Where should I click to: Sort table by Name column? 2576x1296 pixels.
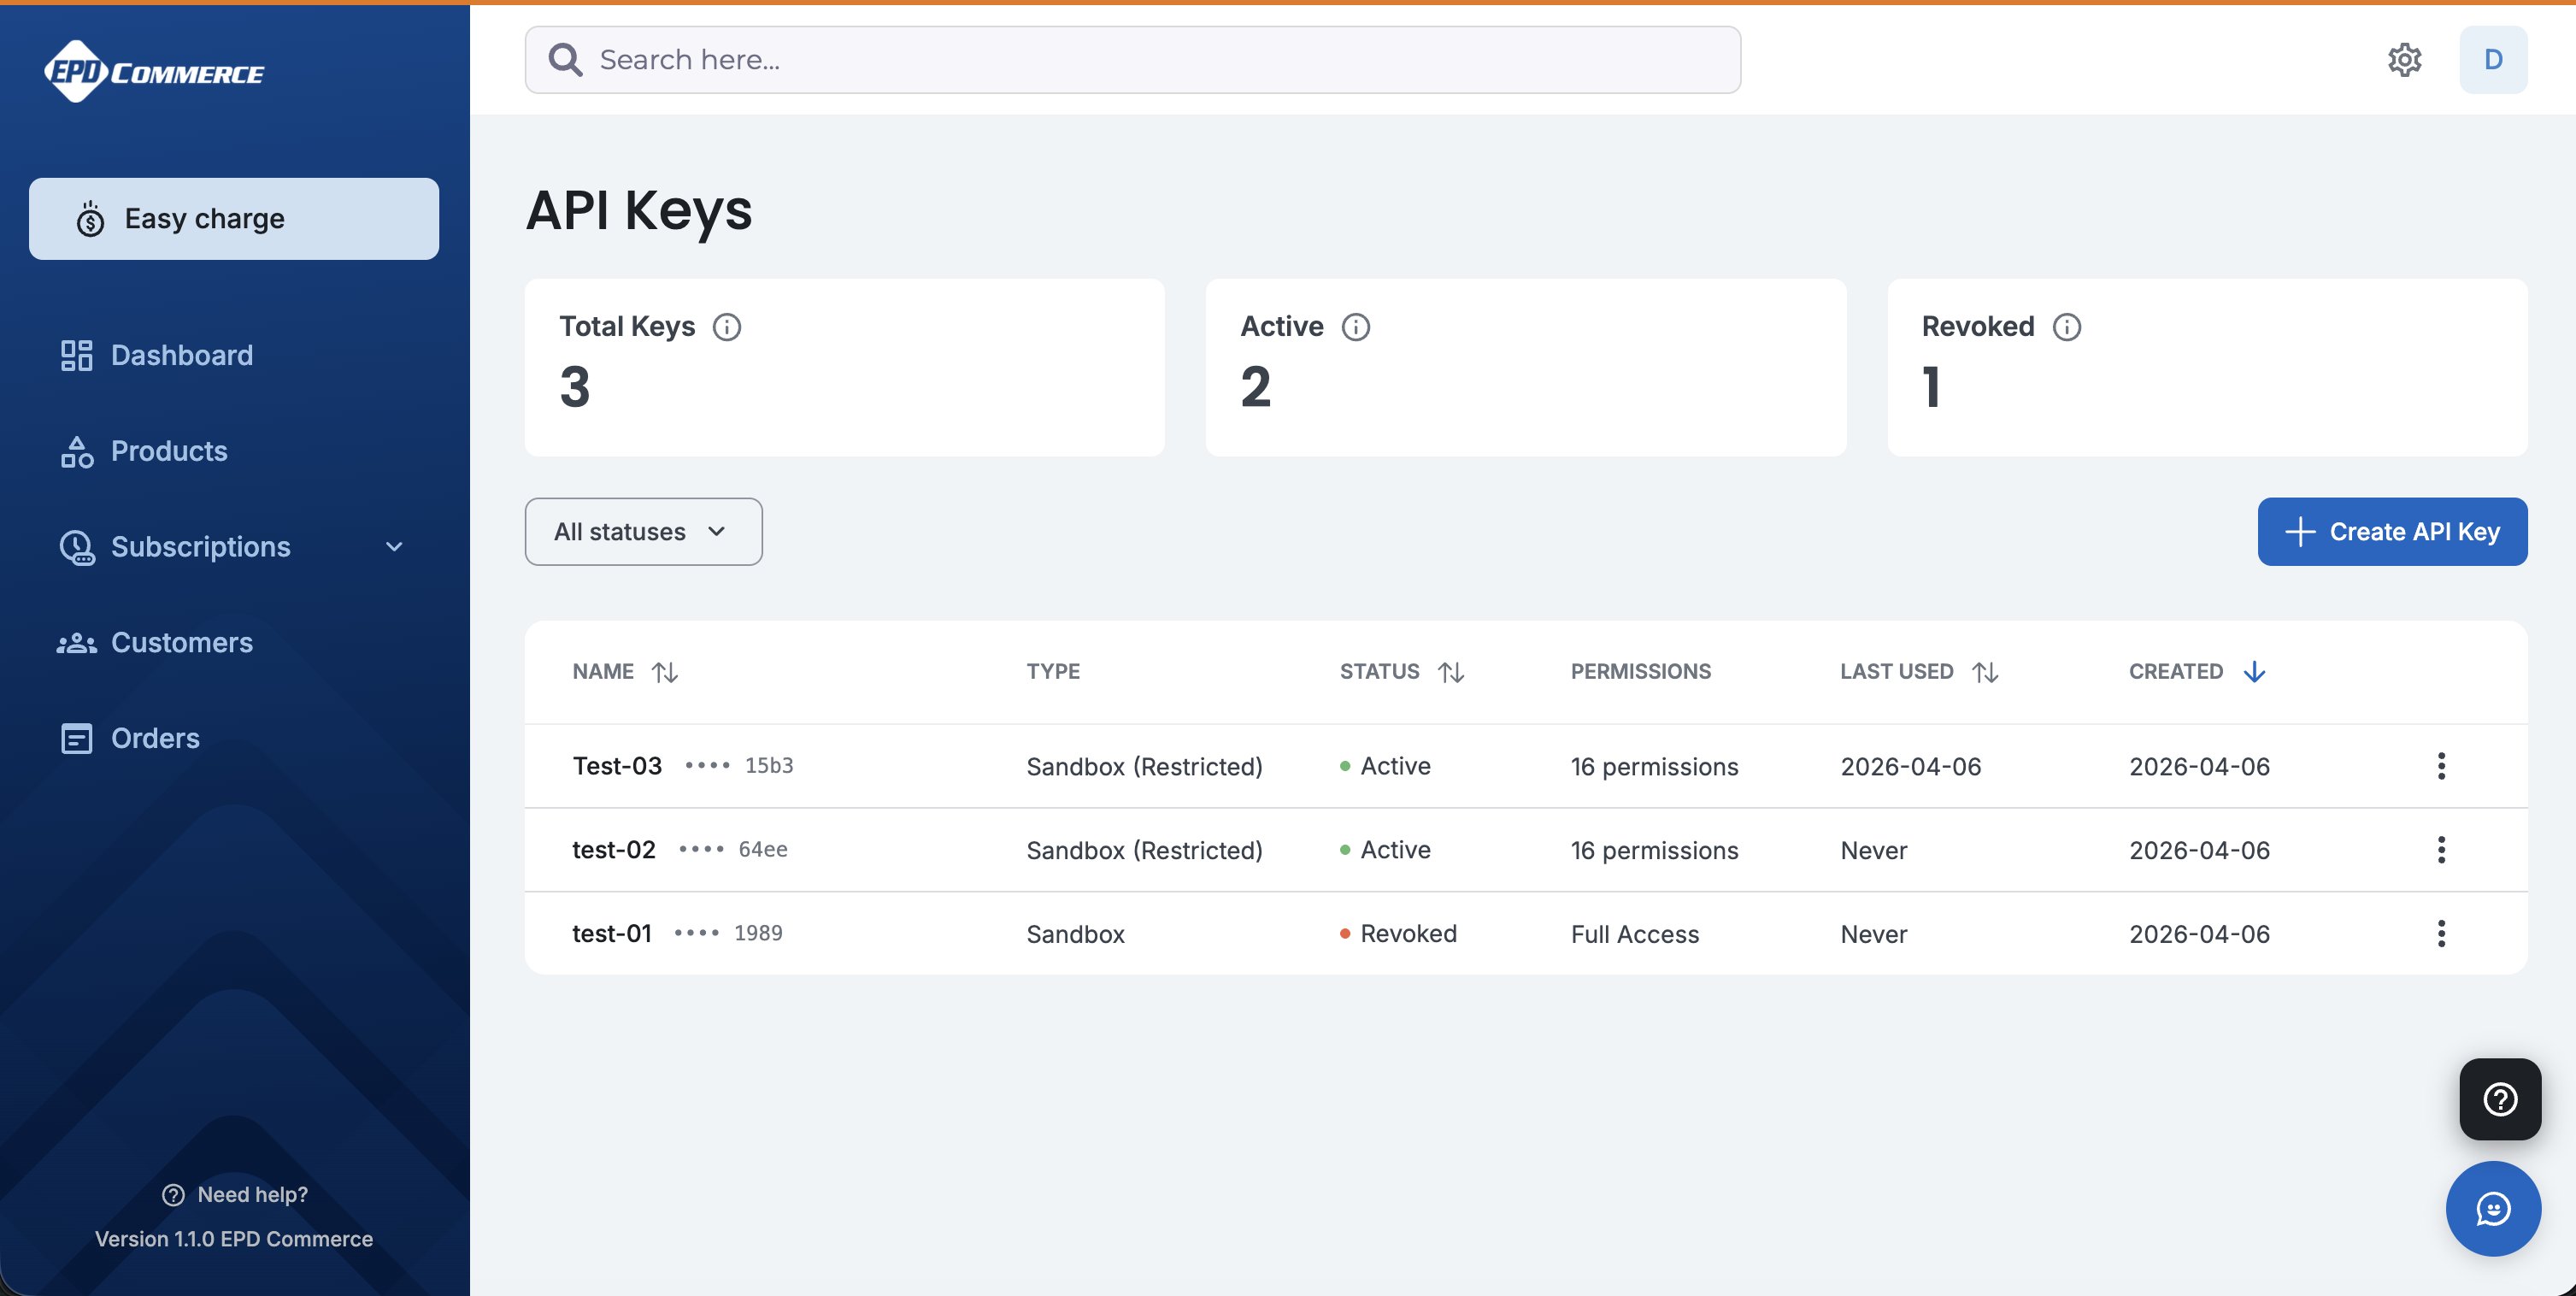pyautogui.click(x=665, y=672)
